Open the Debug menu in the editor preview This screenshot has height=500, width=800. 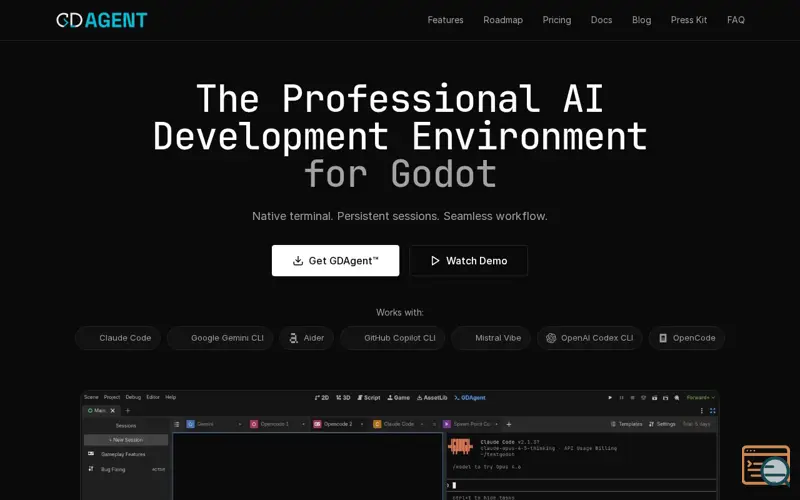point(133,397)
